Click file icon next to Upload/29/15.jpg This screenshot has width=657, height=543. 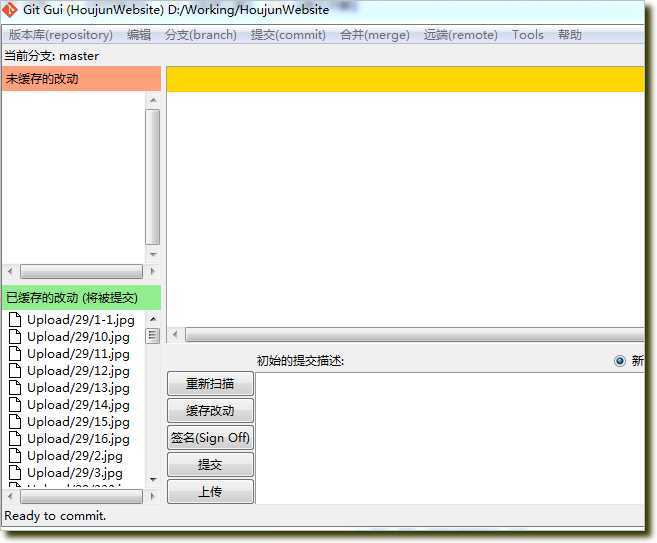tap(15, 421)
